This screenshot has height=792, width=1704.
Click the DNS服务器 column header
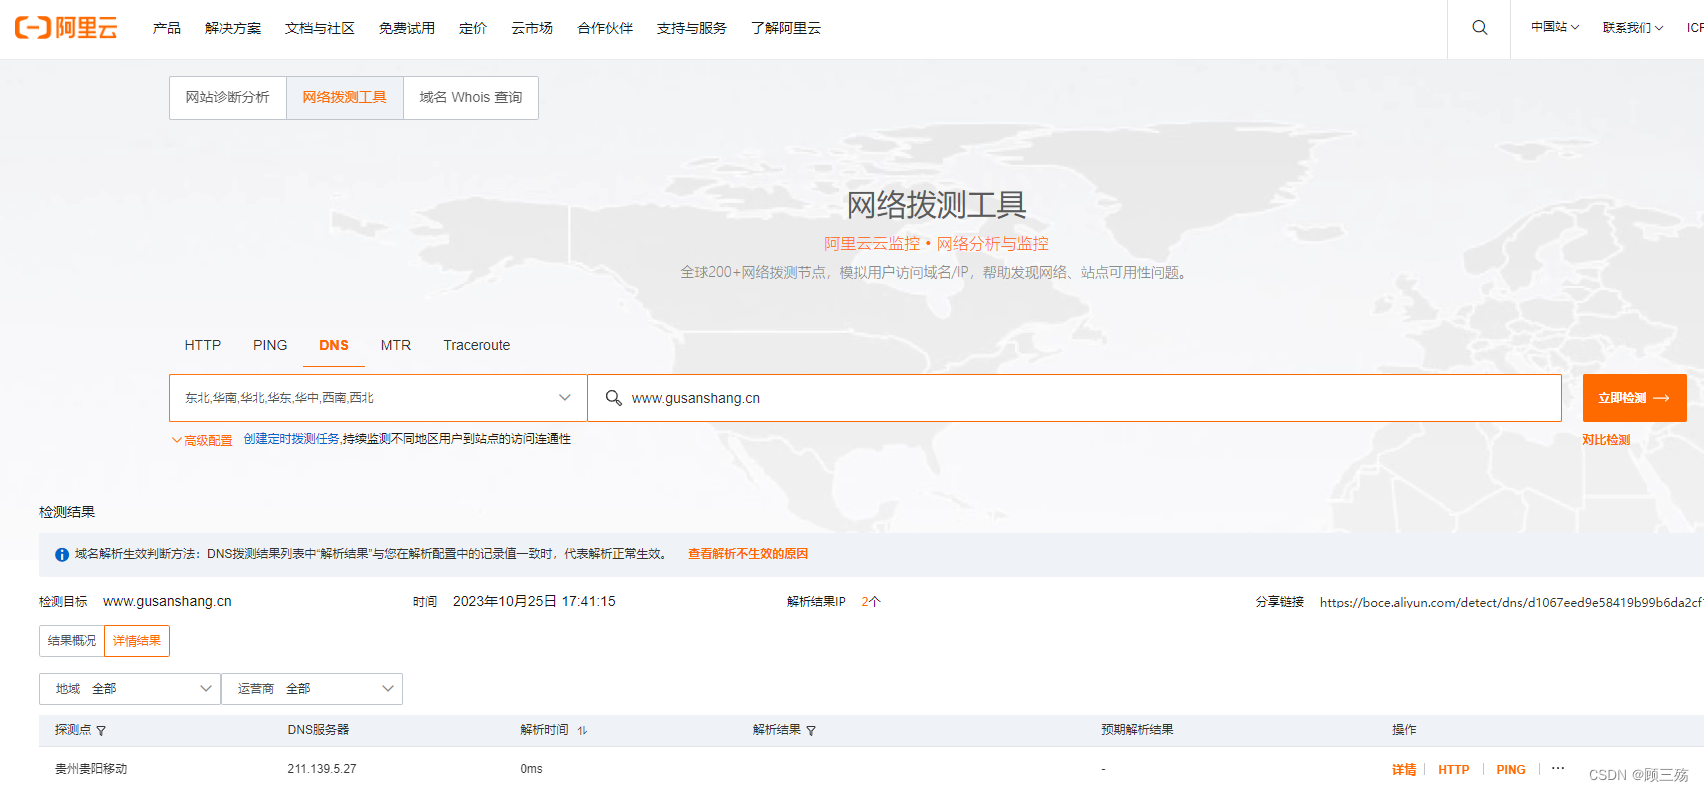pyautogui.click(x=318, y=730)
